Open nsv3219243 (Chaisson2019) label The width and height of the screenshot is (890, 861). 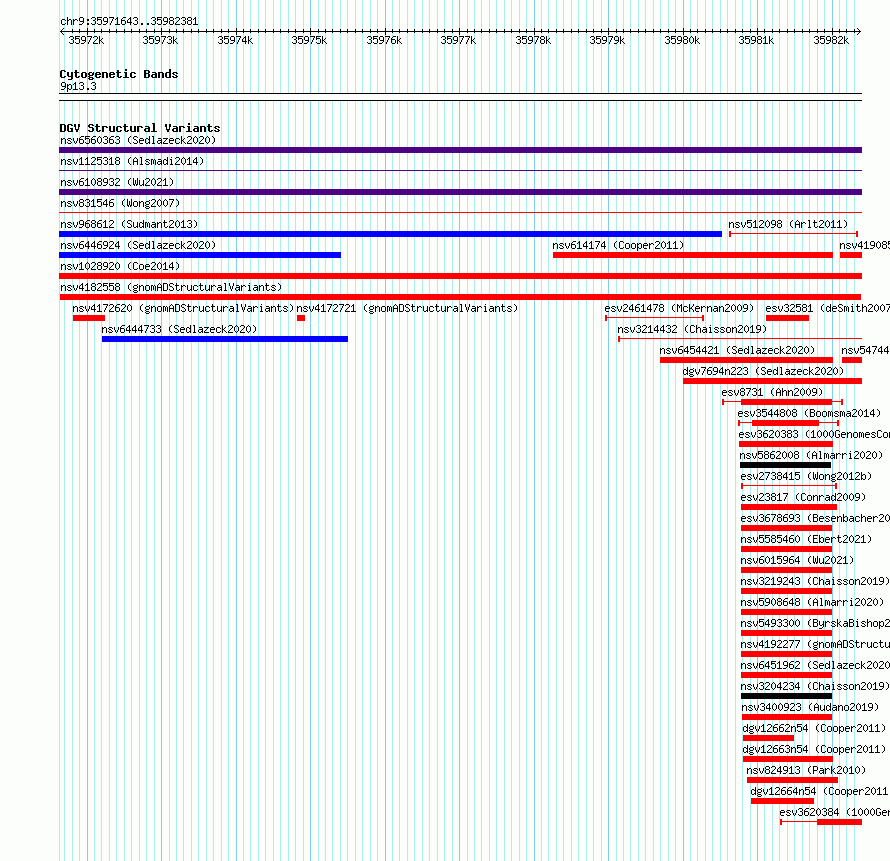pyautogui.click(x=815, y=581)
